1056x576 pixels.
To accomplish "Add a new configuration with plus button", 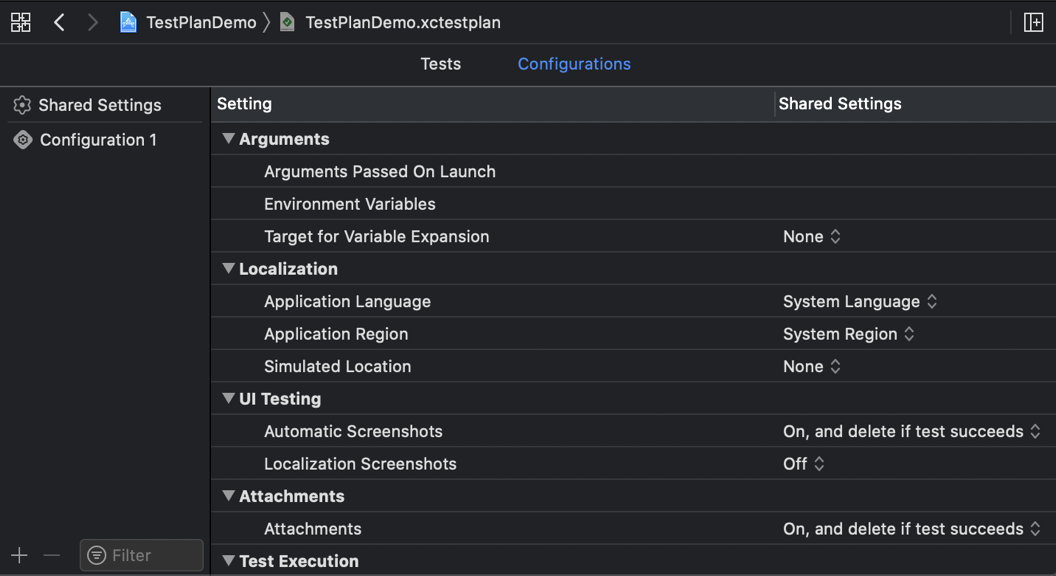I will [20, 555].
